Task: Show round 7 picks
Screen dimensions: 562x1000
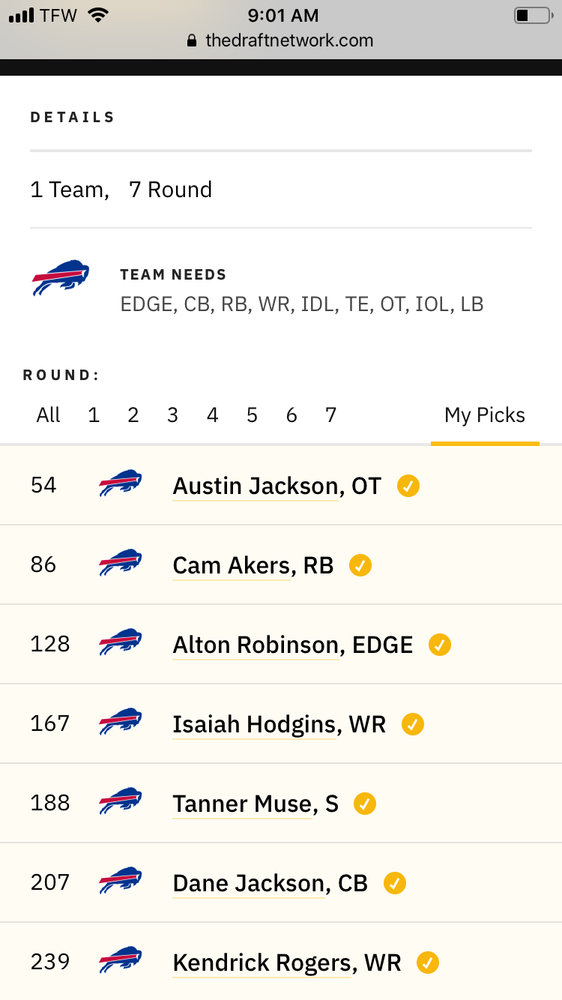Action: pos(330,415)
